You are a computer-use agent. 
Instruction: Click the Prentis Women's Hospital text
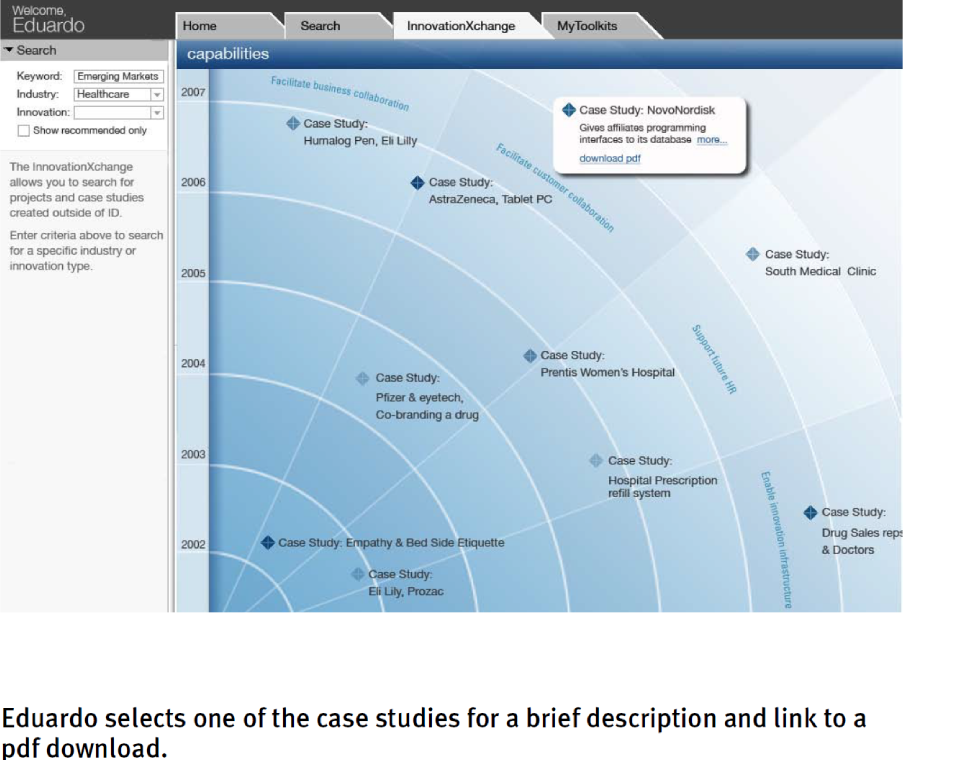[607, 372]
